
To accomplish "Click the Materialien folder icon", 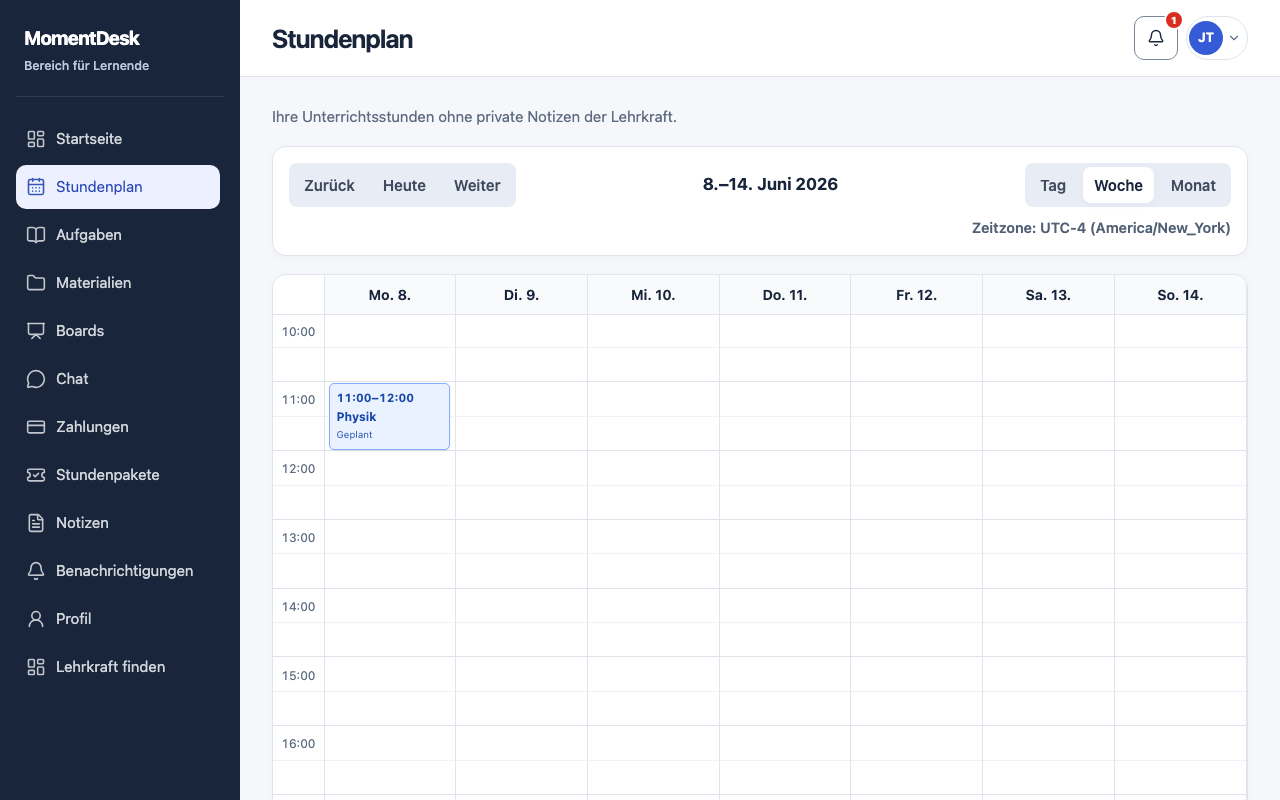I will point(36,283).
